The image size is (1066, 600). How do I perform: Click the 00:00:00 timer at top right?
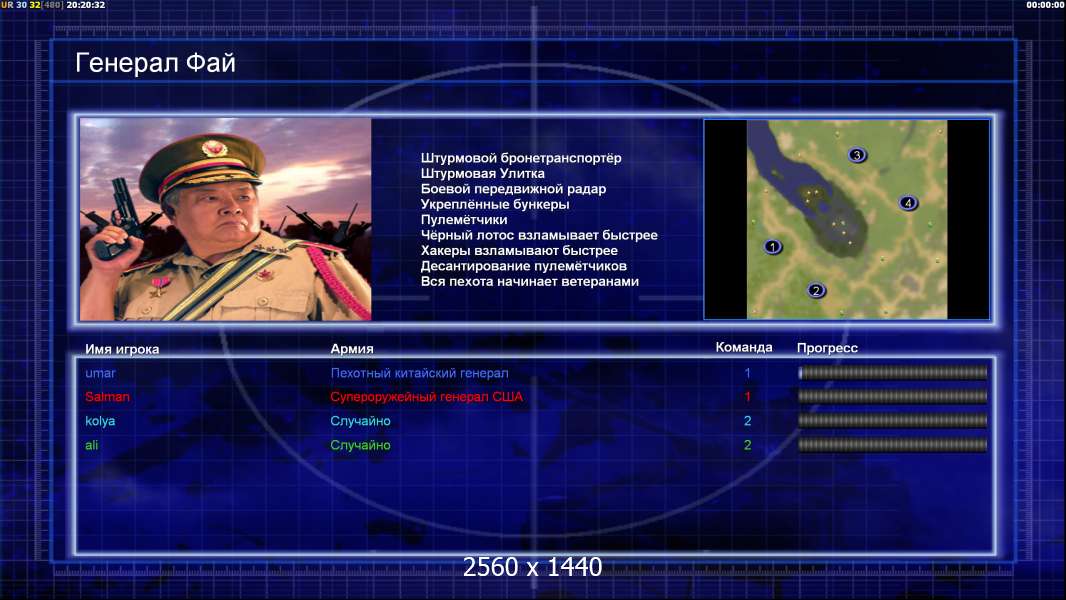tap(1046, 5)
